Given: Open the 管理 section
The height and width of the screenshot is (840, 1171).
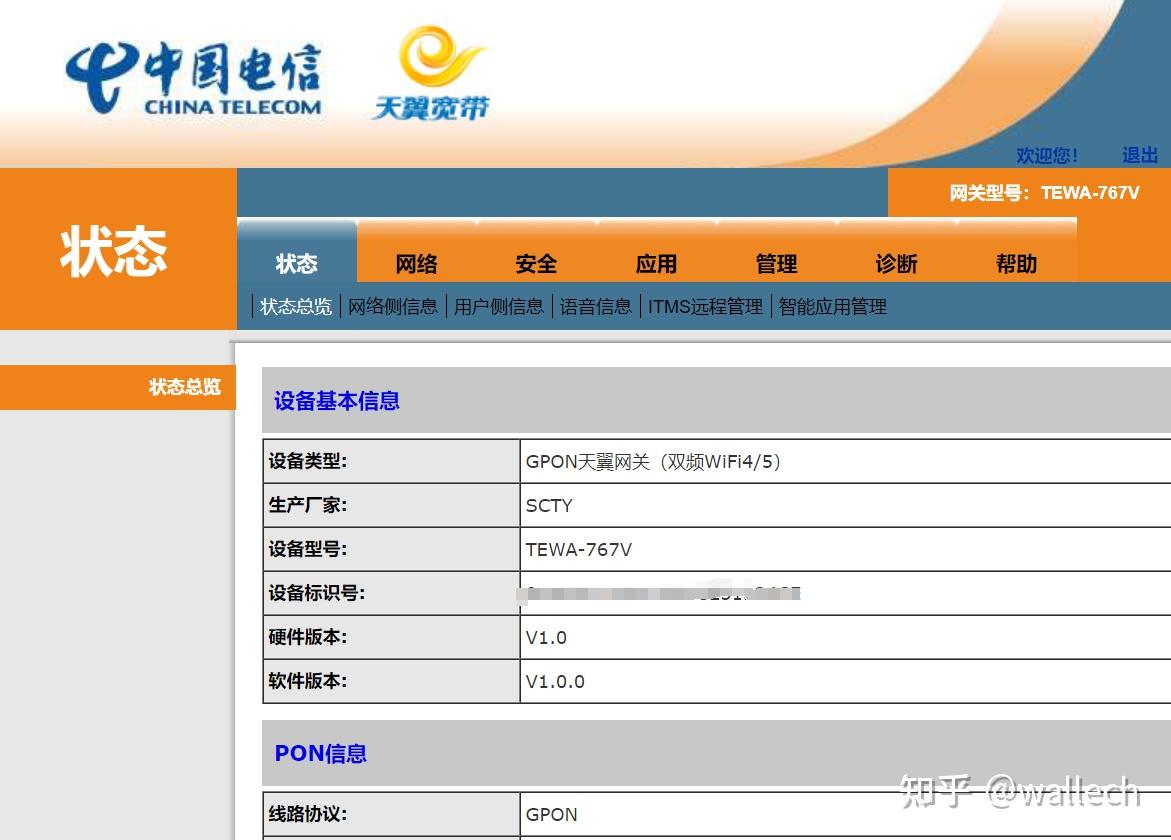Looking at the screenshot, I should [777, 263].
